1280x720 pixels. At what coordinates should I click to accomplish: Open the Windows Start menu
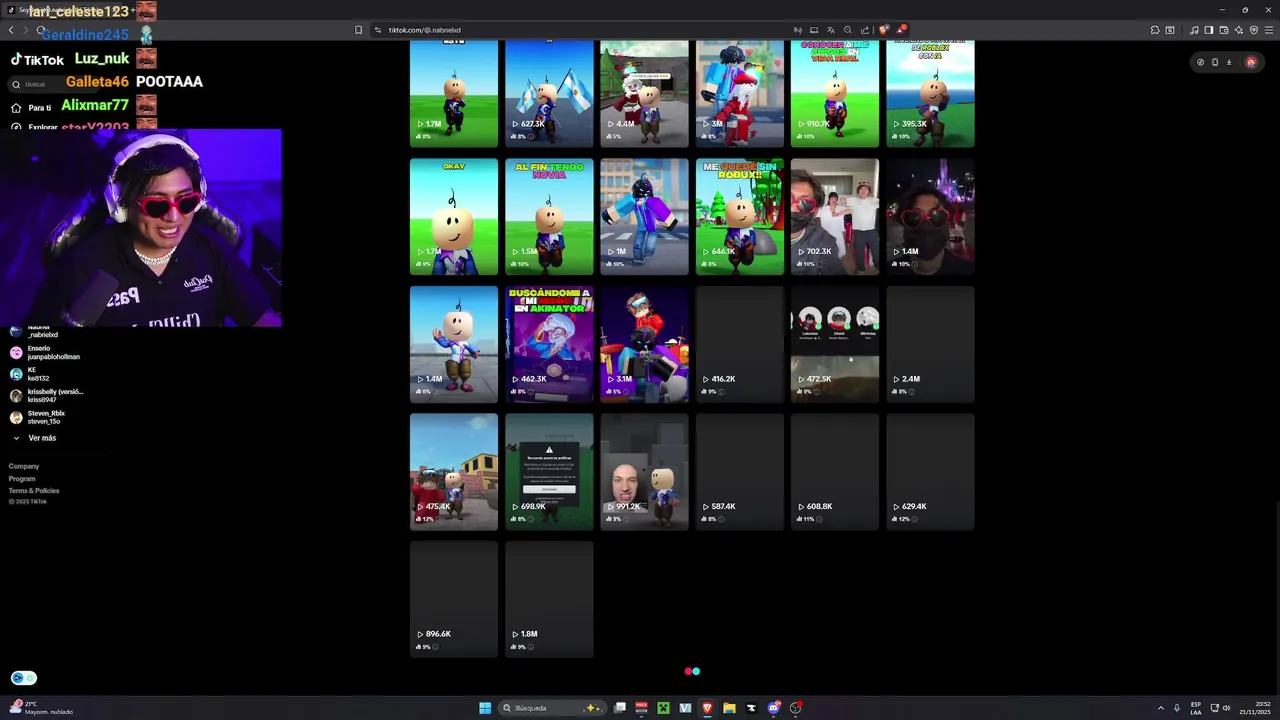pos(485,708)
